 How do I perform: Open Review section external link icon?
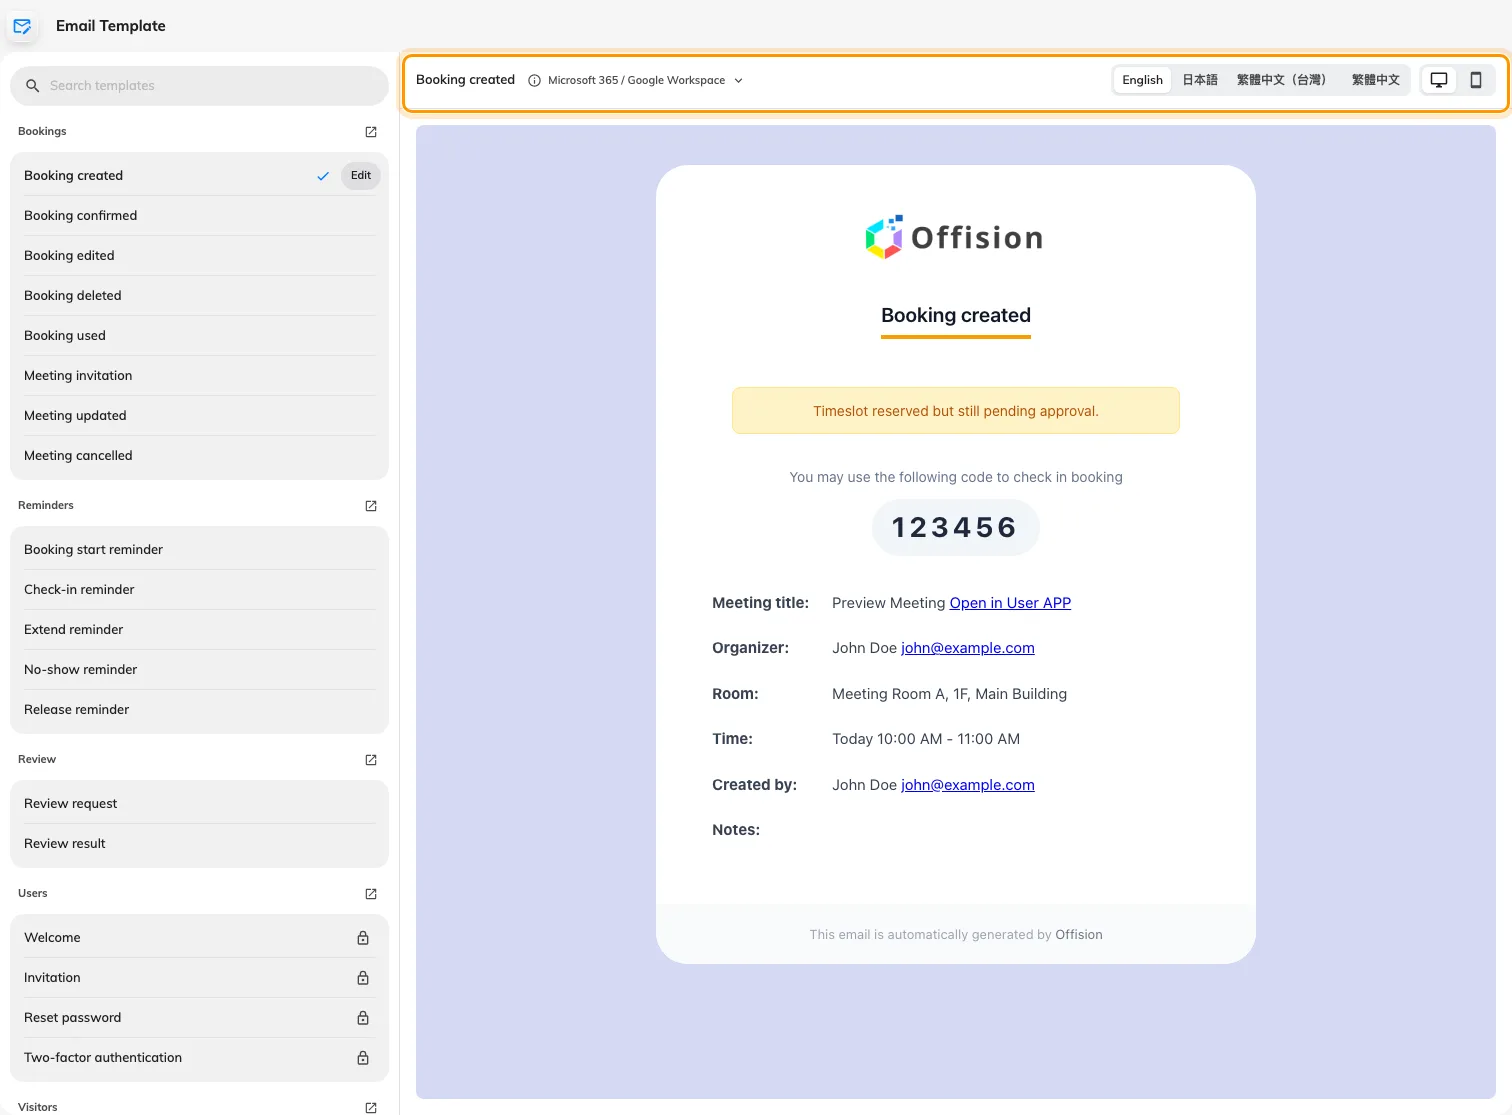coord(371,760)
